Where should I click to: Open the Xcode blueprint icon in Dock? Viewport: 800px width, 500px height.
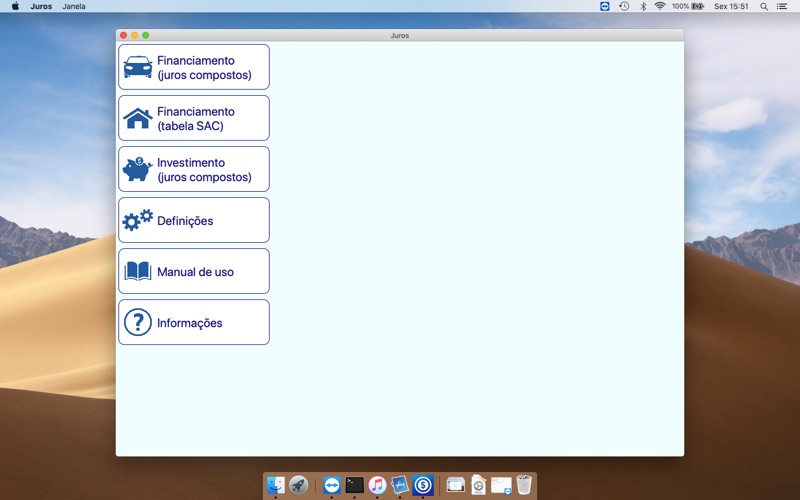click(x=400, y=485)
